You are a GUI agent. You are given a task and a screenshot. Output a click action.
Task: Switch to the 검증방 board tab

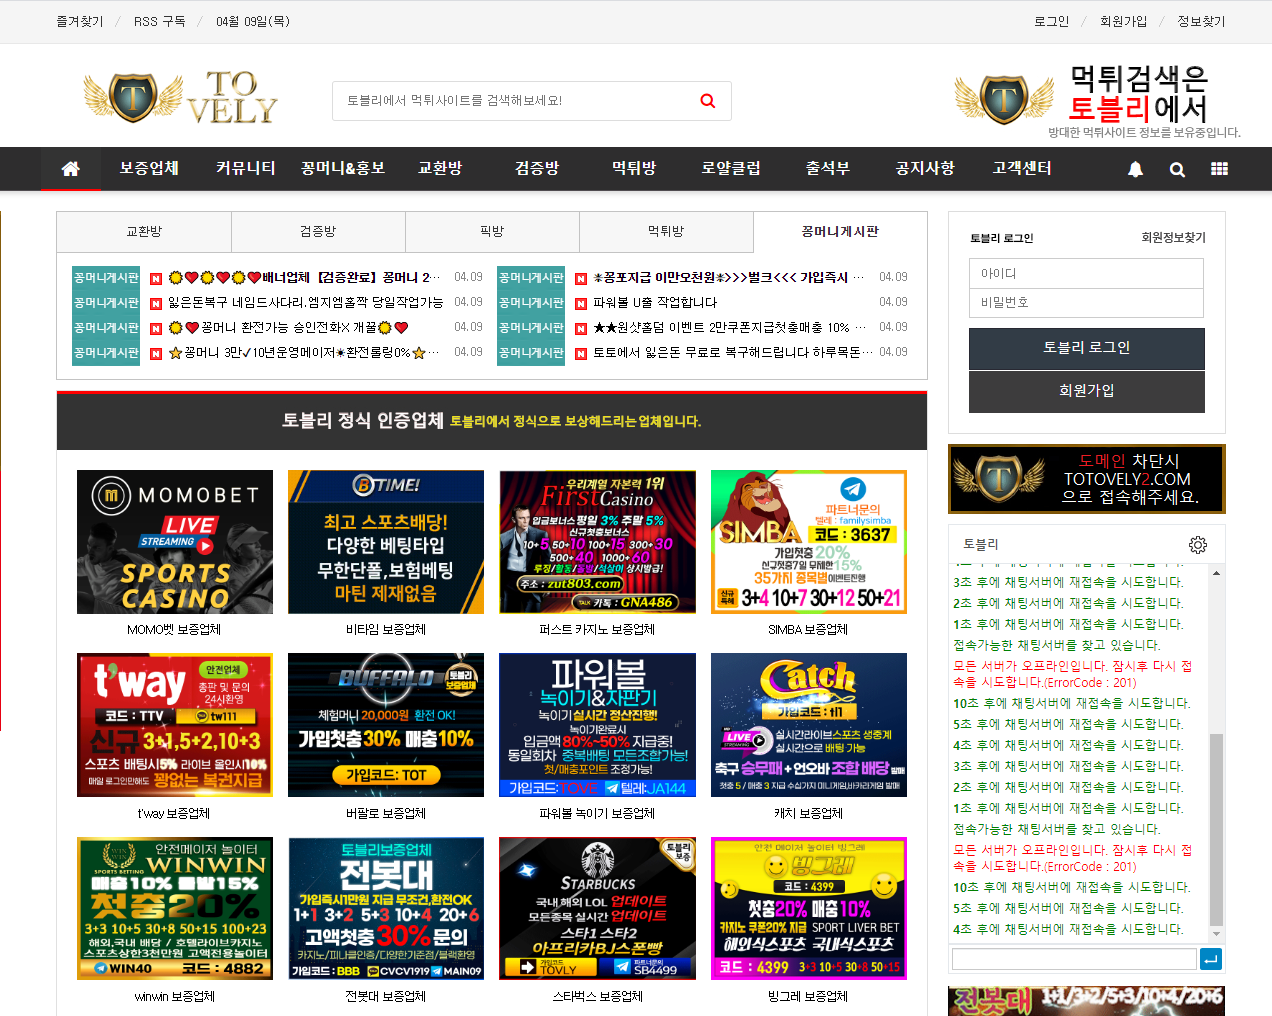[x=318, y=231]
